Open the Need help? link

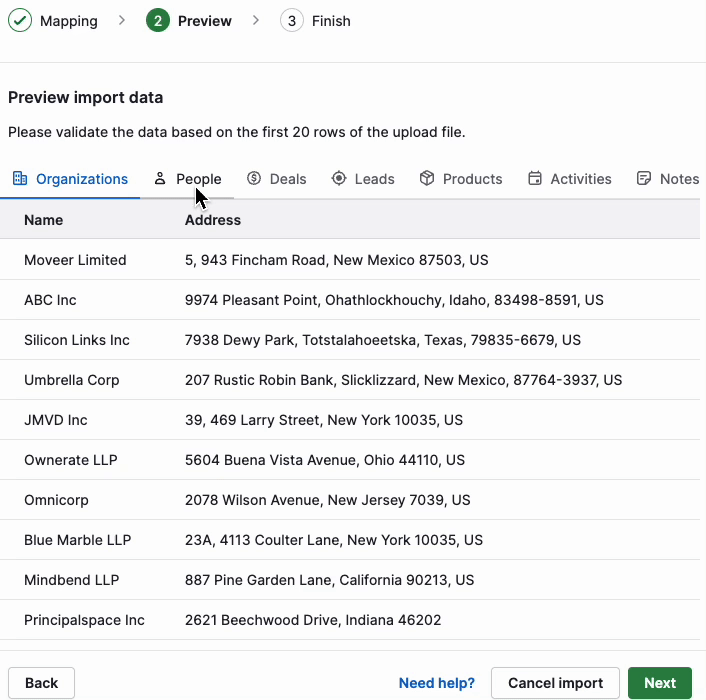(x=437, y=683)
